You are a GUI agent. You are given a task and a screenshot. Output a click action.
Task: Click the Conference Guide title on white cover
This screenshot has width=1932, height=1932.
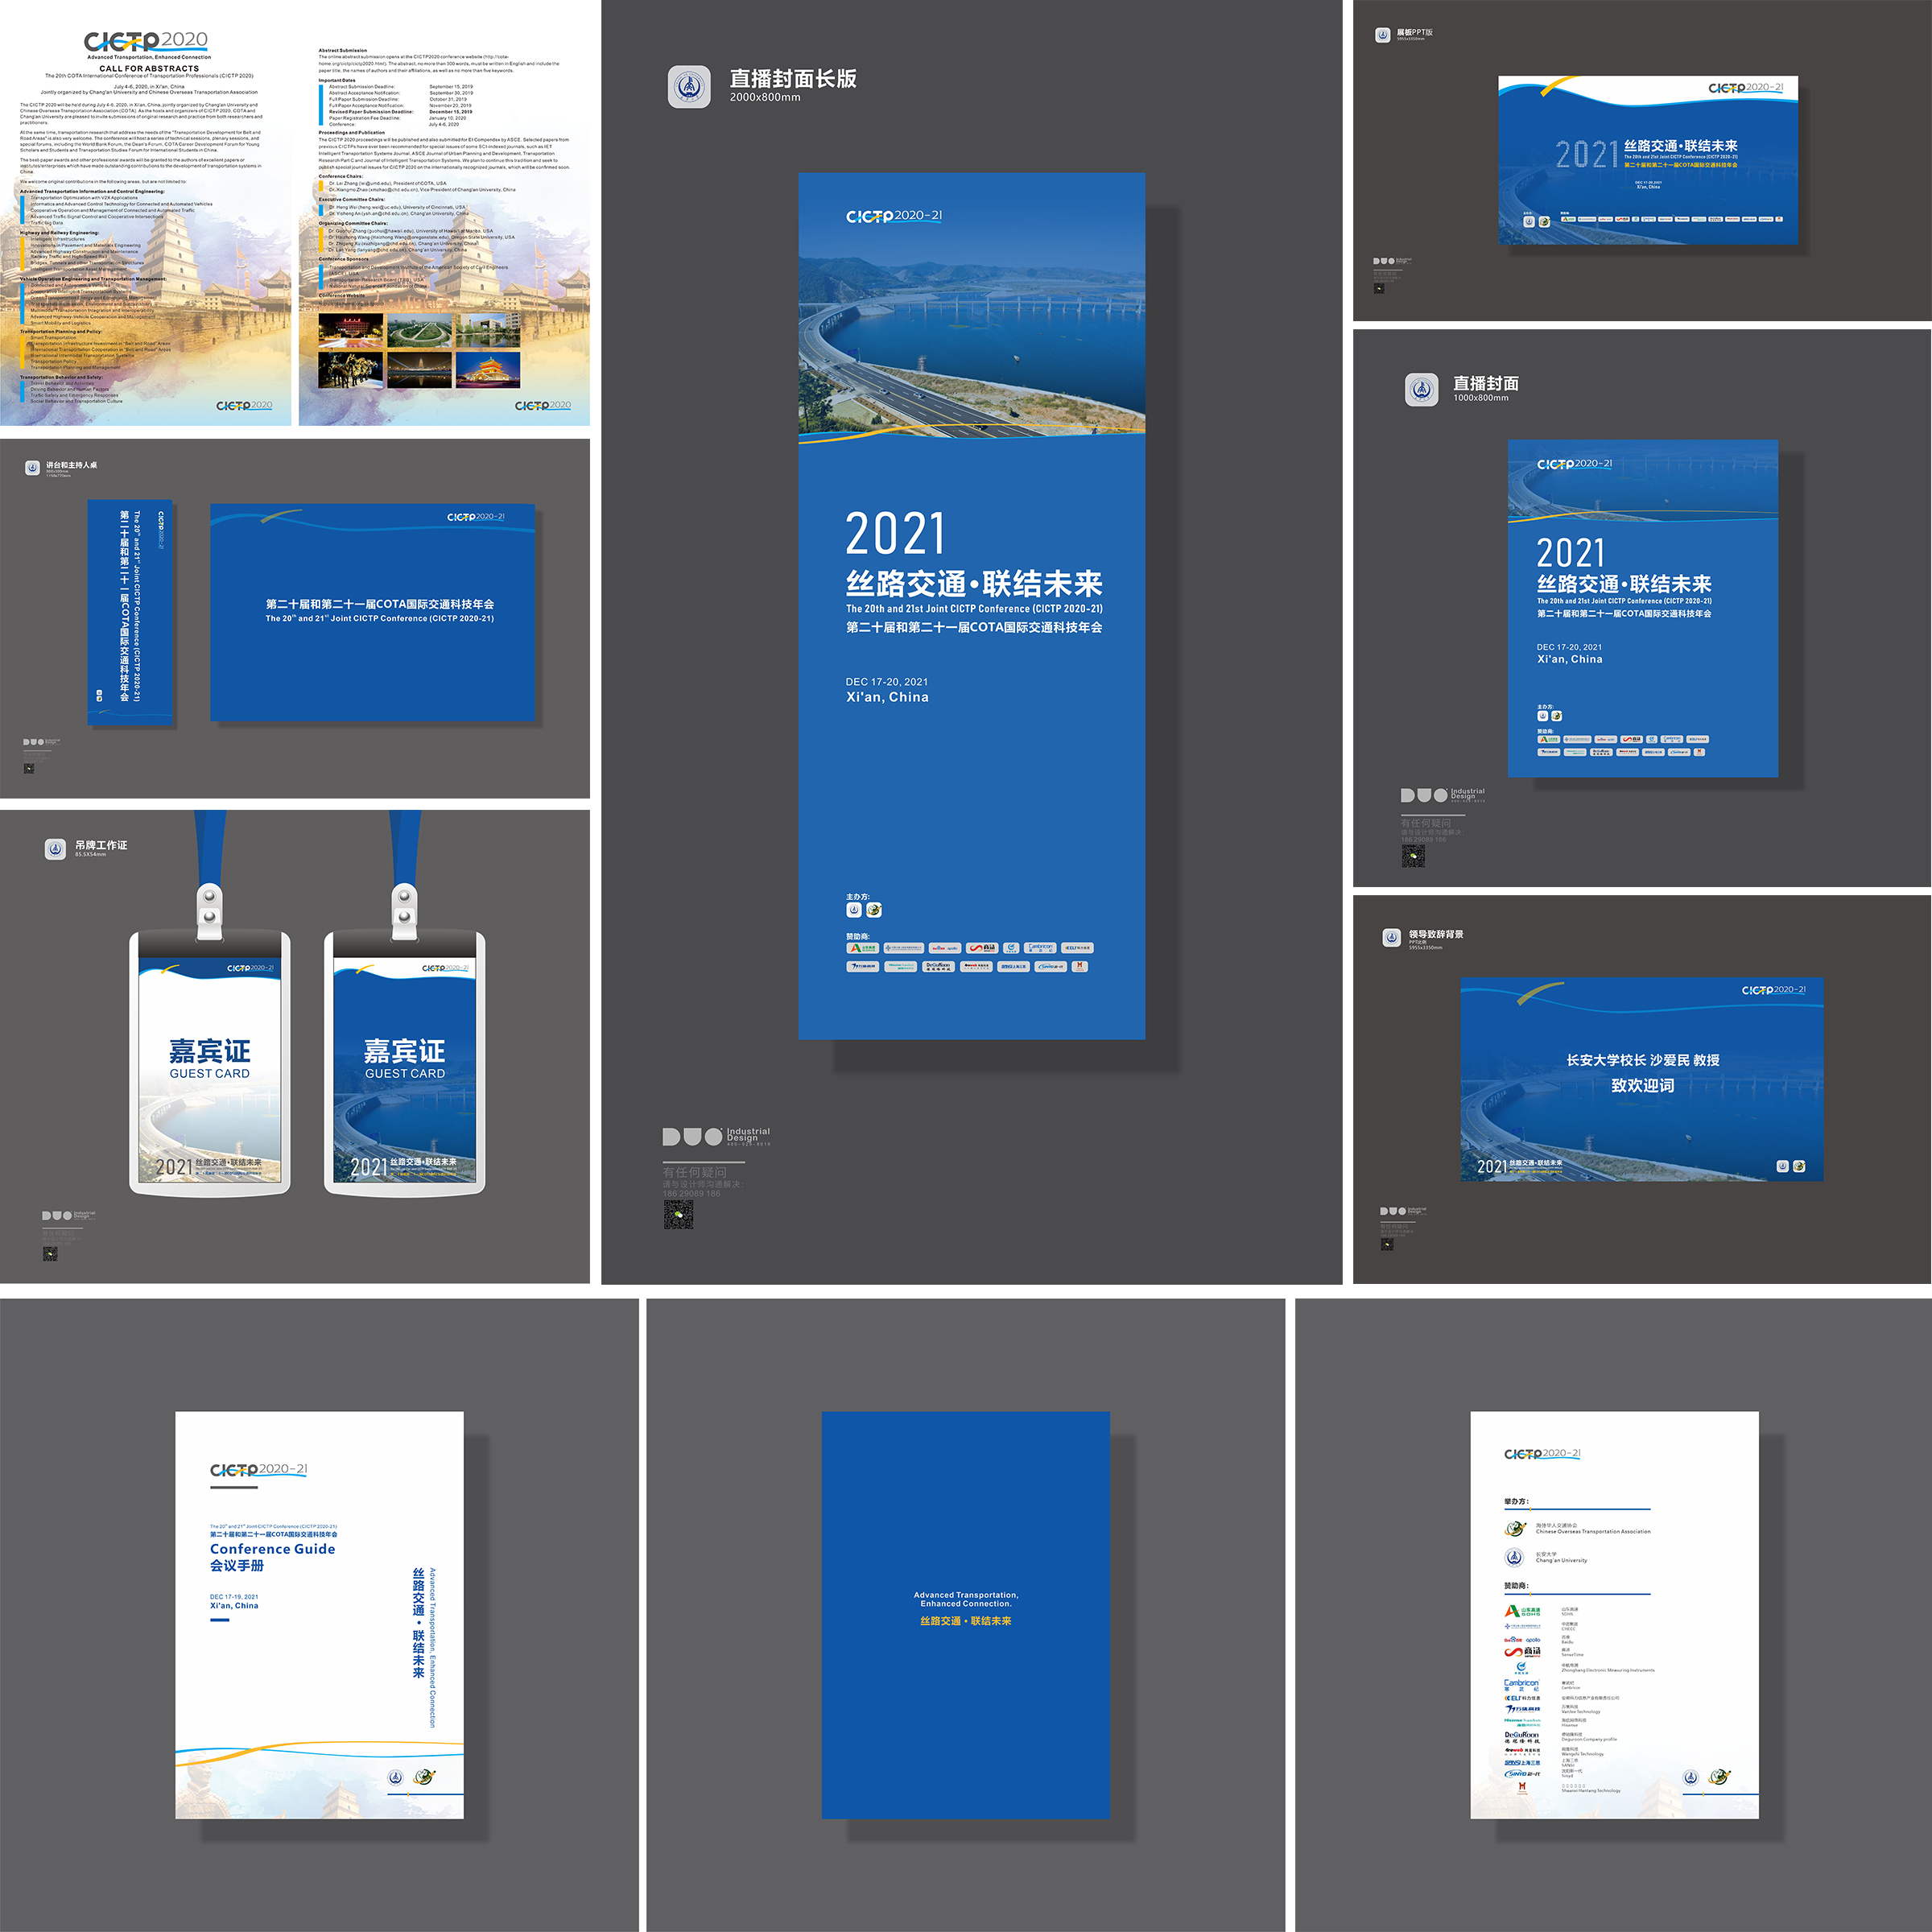tap(272, 1549)
